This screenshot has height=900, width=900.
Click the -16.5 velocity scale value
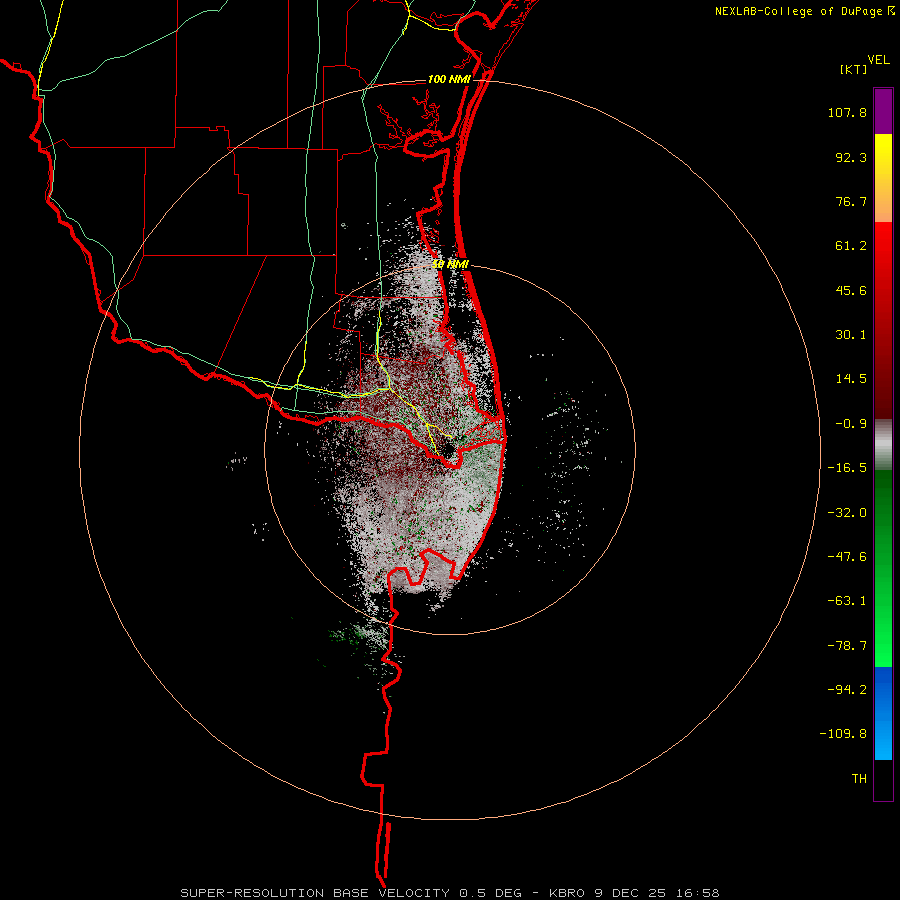[x=847, y=468]
